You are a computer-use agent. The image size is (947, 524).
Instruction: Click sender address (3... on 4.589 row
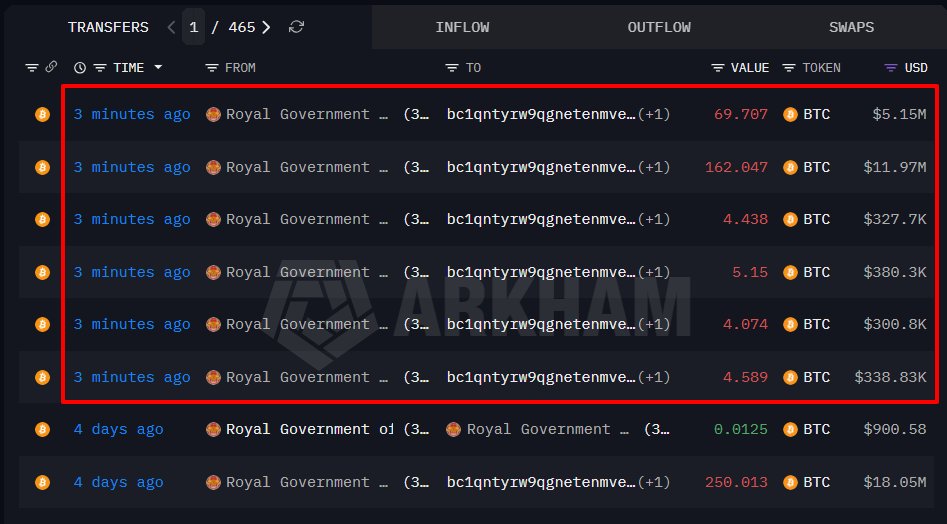click(416, 377)
